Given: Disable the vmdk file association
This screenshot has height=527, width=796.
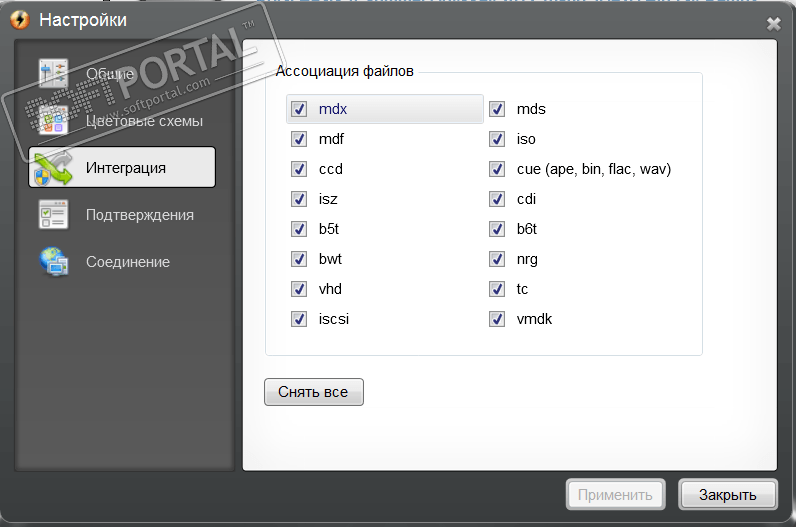Looking at the screenshot, I should tap(497, 319).
